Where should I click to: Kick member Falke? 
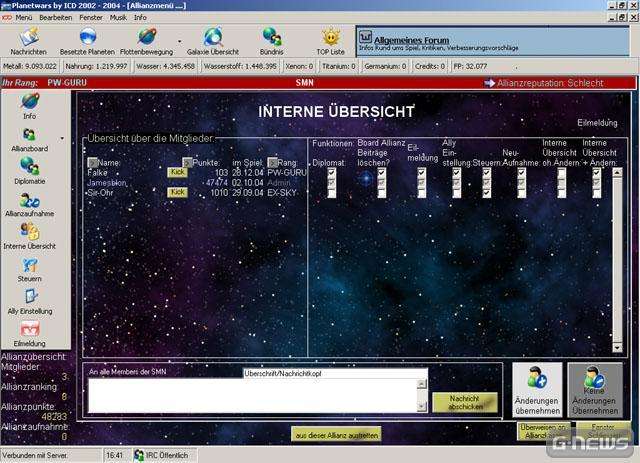click(178, 172)
